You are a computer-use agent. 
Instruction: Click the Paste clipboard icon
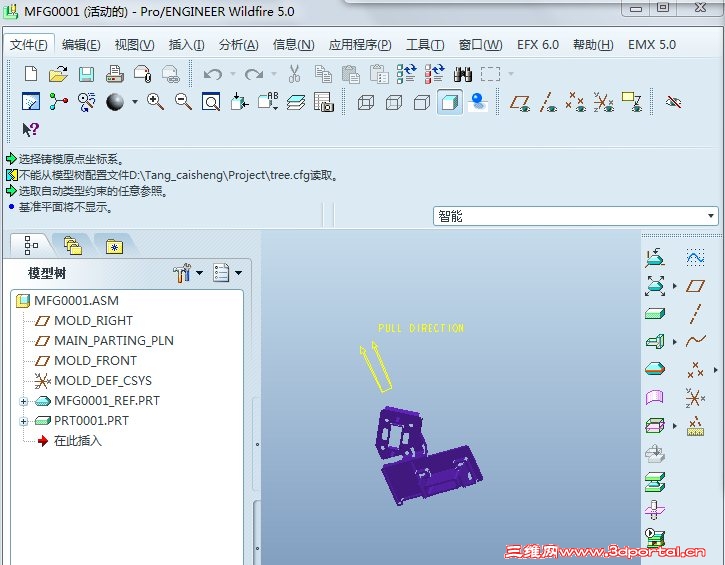[350, 74]
